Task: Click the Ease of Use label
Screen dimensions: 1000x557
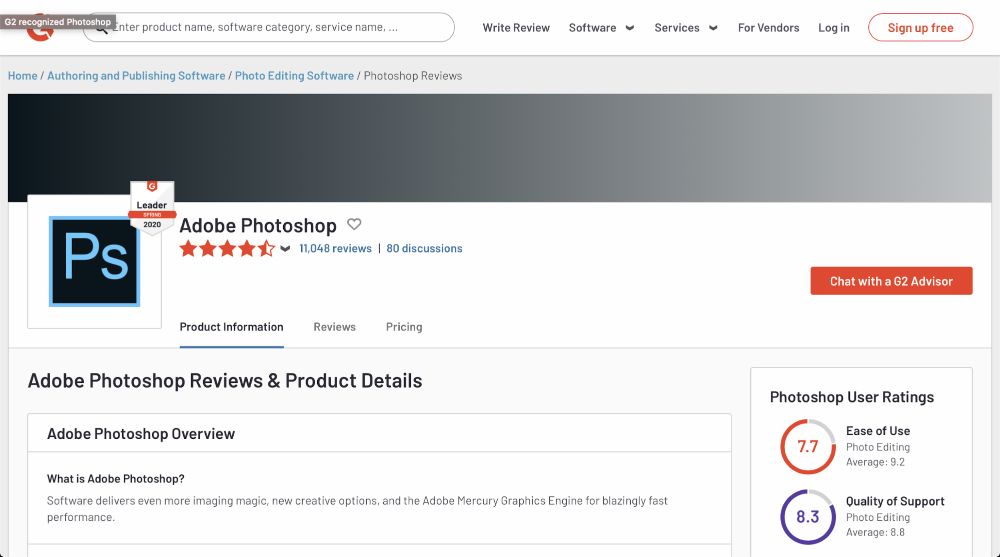Action: (878, 431)
